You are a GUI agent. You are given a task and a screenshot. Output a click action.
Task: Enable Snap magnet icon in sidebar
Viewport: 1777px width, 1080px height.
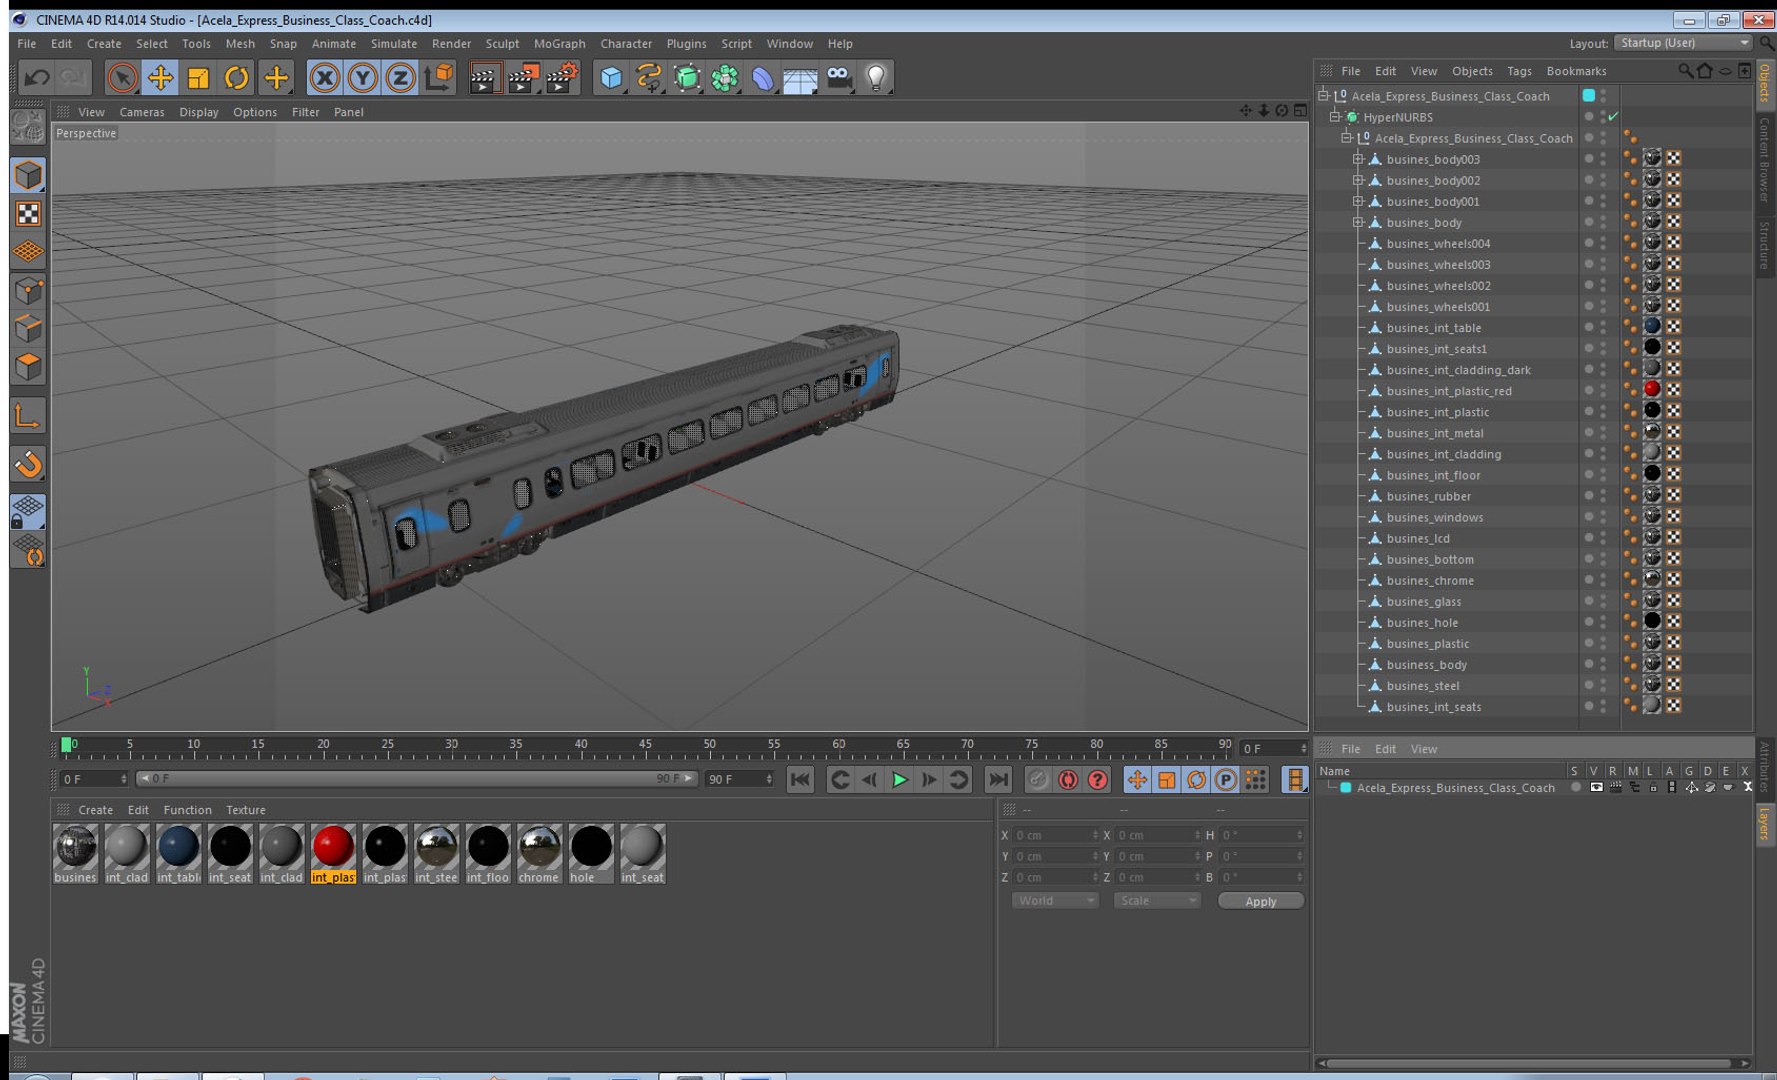pyautogui.click(x=28, y=464)
